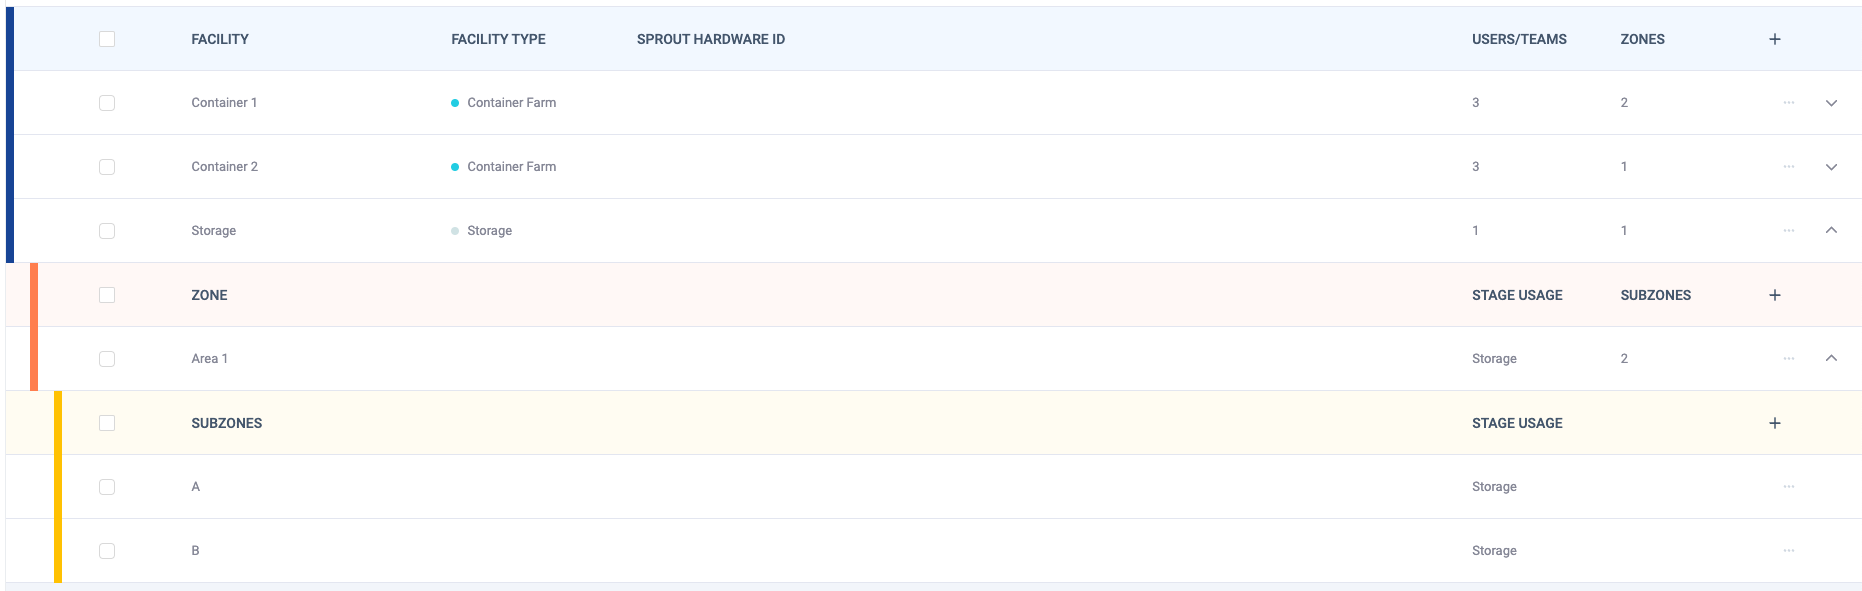
Task: Open more options for Container 1
Action: [x=1788, y=103]
